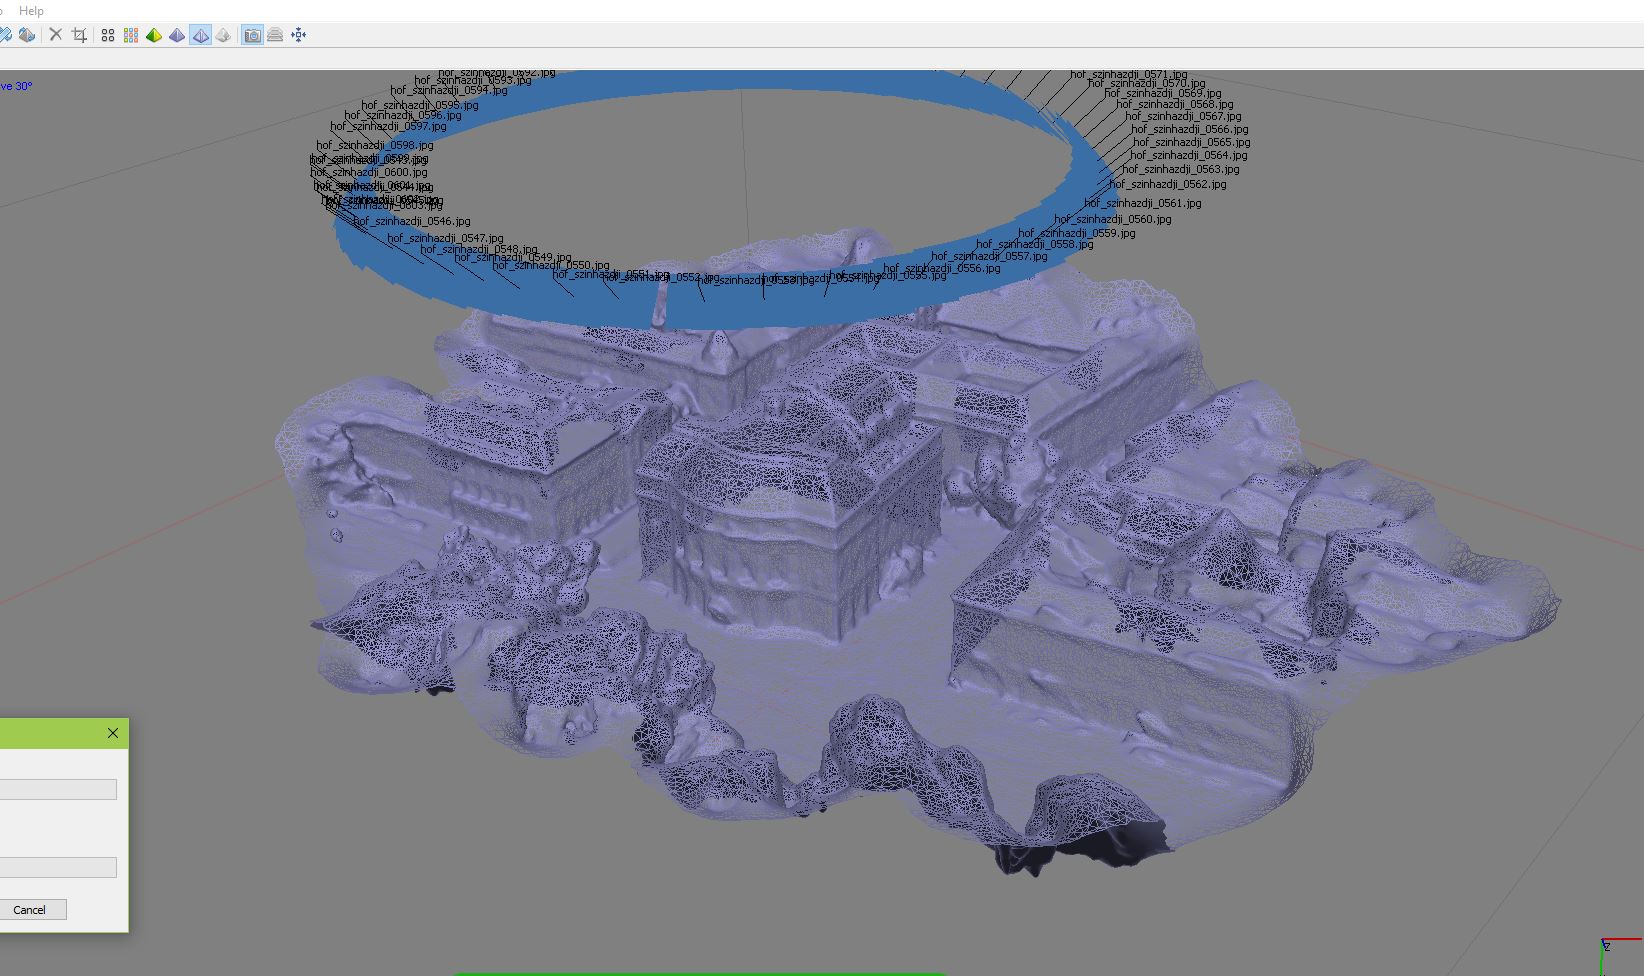This screenshot has height=976, width=1644.
Task: Click camera label hof_szinhazdji_0598.jpg
Action: [375, 146]
